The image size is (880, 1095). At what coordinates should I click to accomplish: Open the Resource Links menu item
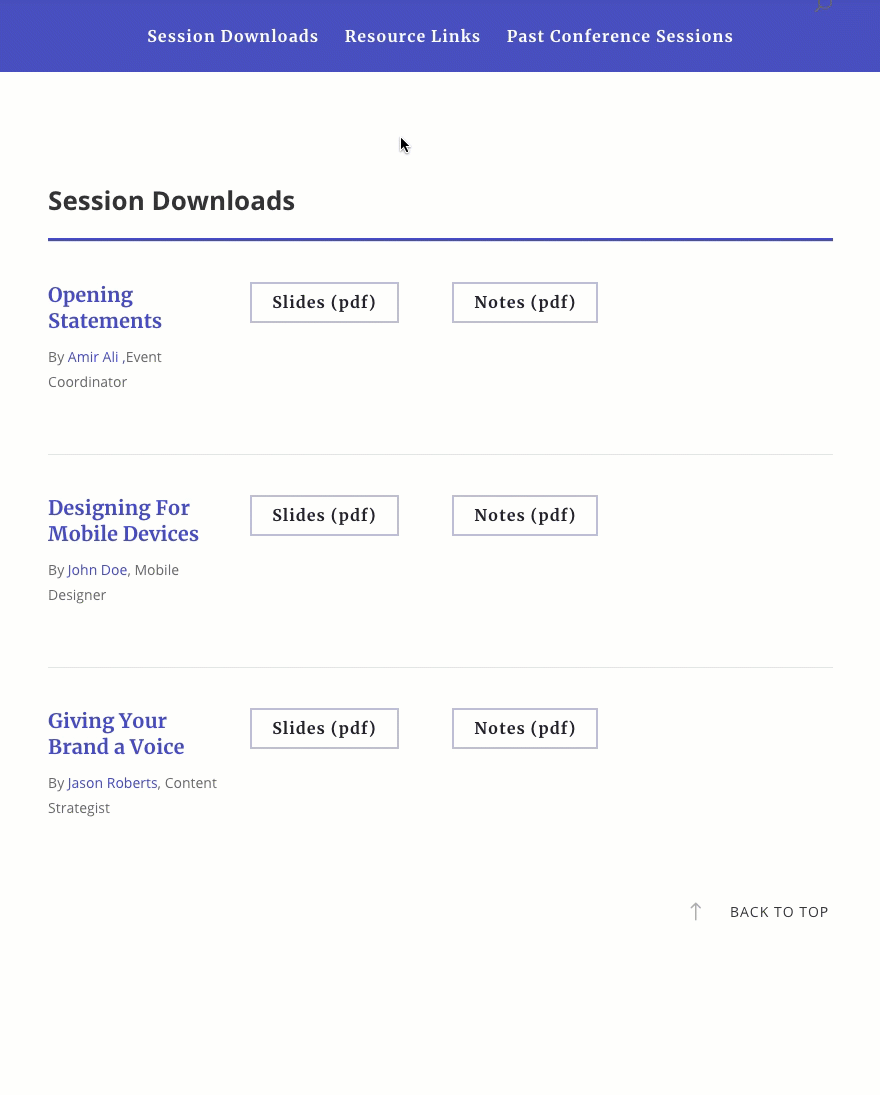tap(412, 36)
